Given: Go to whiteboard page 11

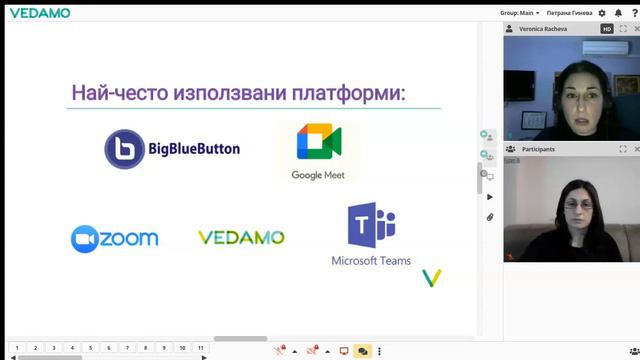Looking at the screenshot, I should pos(201,348).
